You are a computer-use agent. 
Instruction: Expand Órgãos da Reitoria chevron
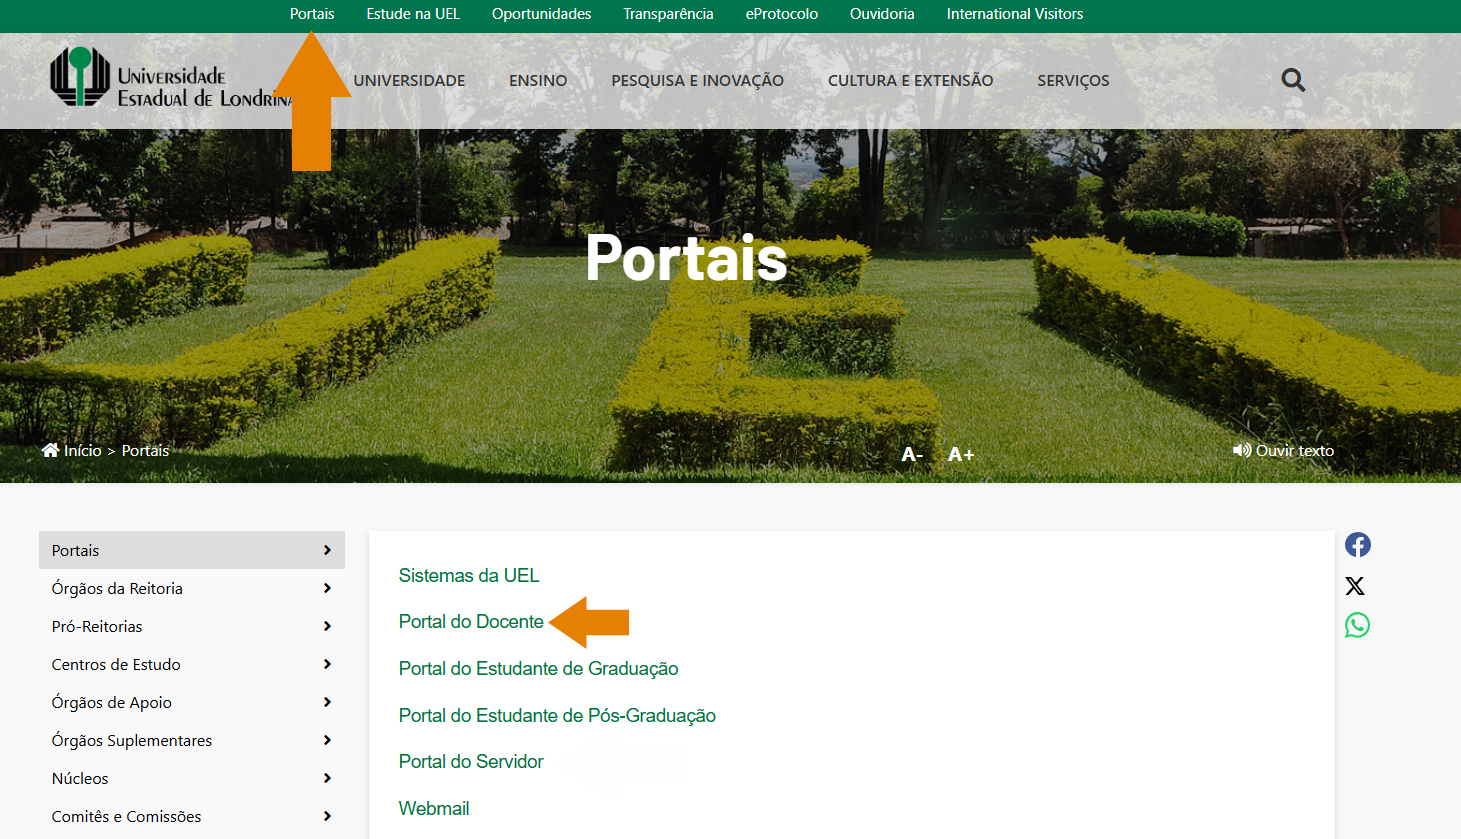(327, 588)
